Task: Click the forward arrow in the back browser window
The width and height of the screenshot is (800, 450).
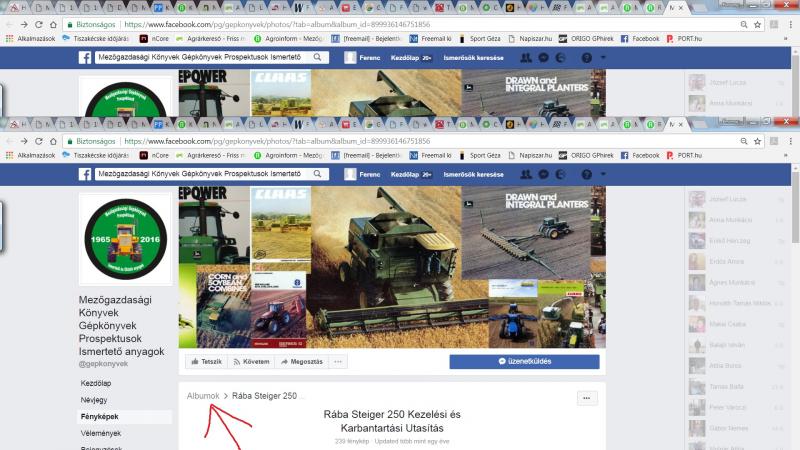Action: [24, 24]
